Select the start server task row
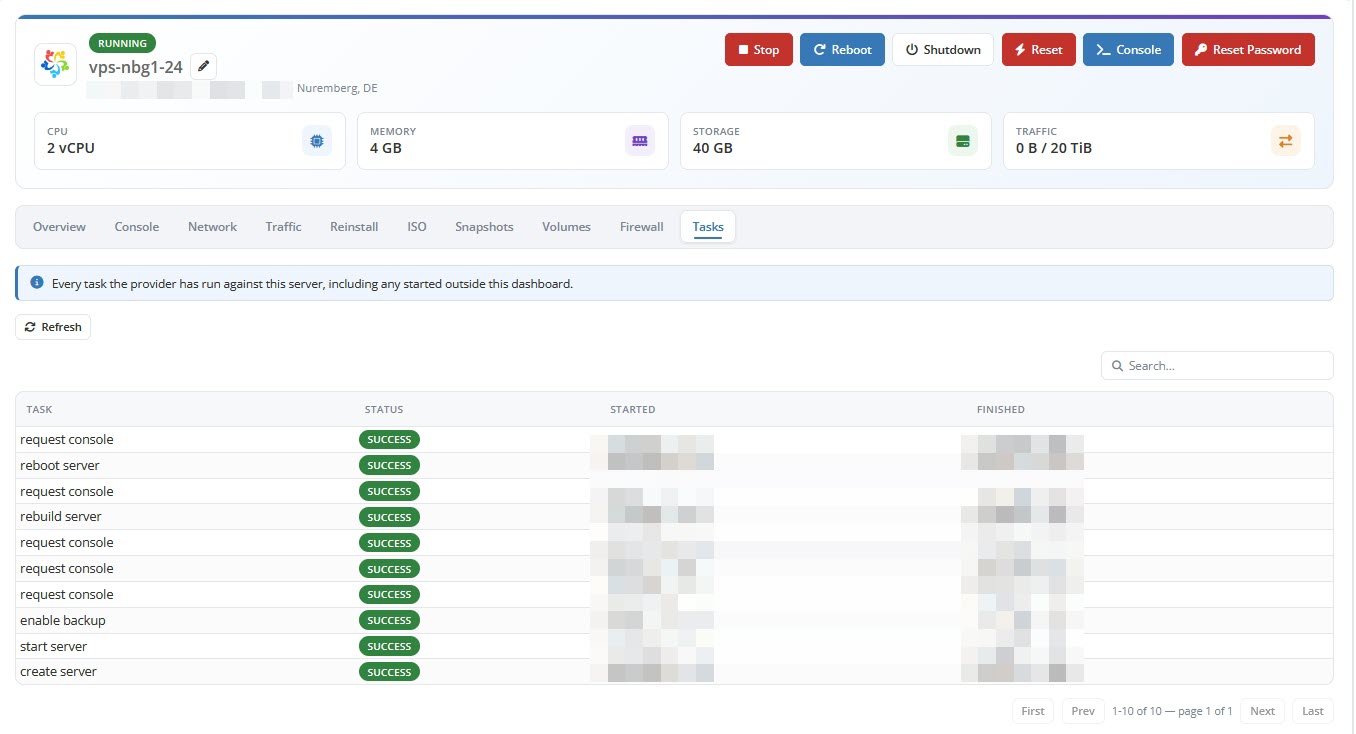This screenshot has width=1356, height=734. (x=674, y=647)
